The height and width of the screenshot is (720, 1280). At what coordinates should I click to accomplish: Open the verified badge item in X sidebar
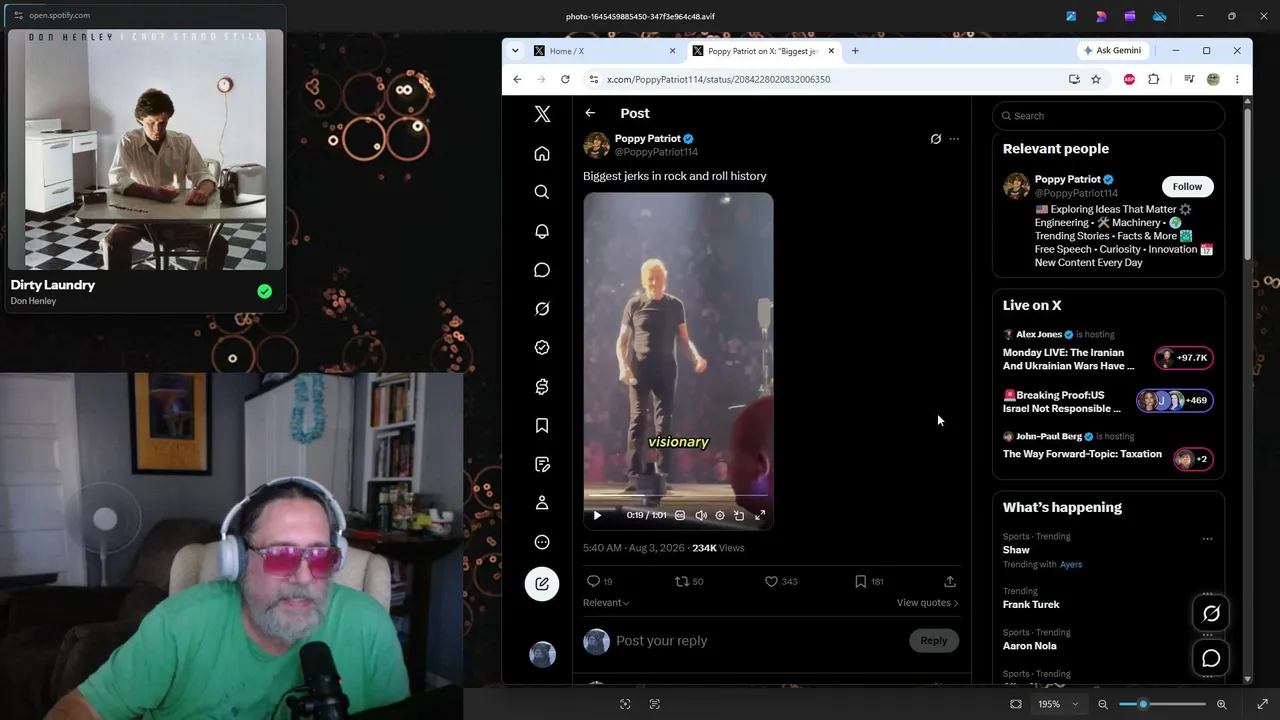(542, 347)
